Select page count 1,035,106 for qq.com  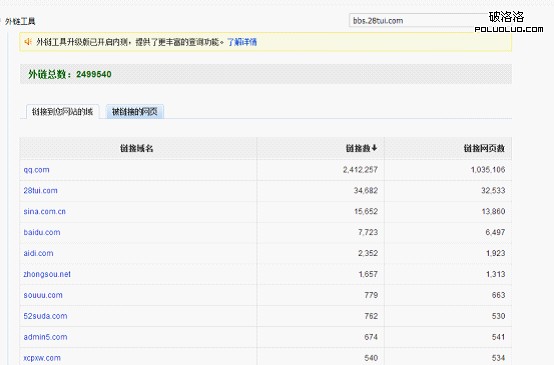pos(488,170)
